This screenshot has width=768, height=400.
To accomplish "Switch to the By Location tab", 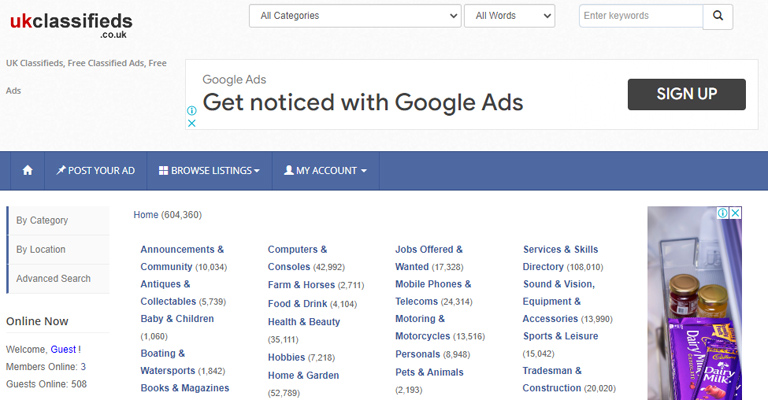I will click(x=41, y=249).
